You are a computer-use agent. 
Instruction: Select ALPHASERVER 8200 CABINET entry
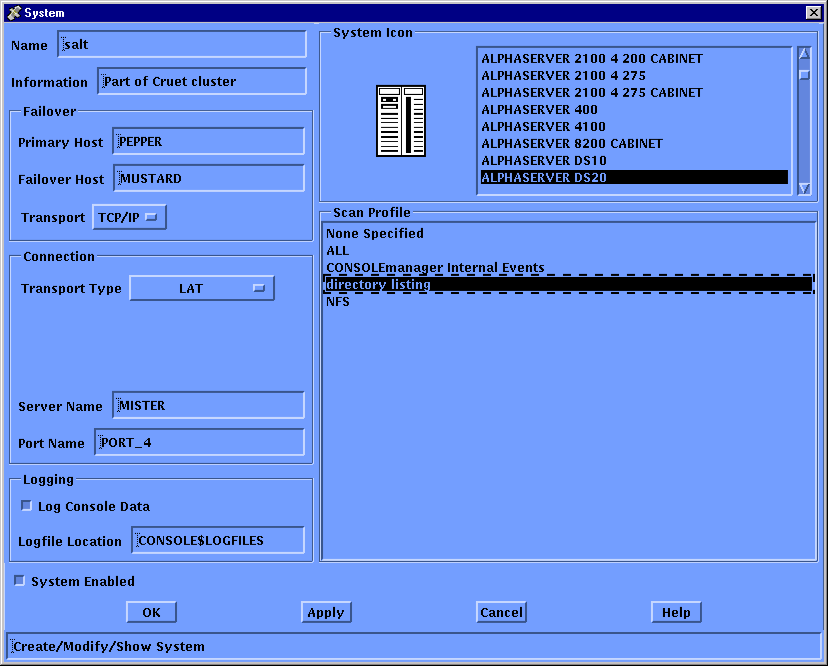tap(634, 144)
